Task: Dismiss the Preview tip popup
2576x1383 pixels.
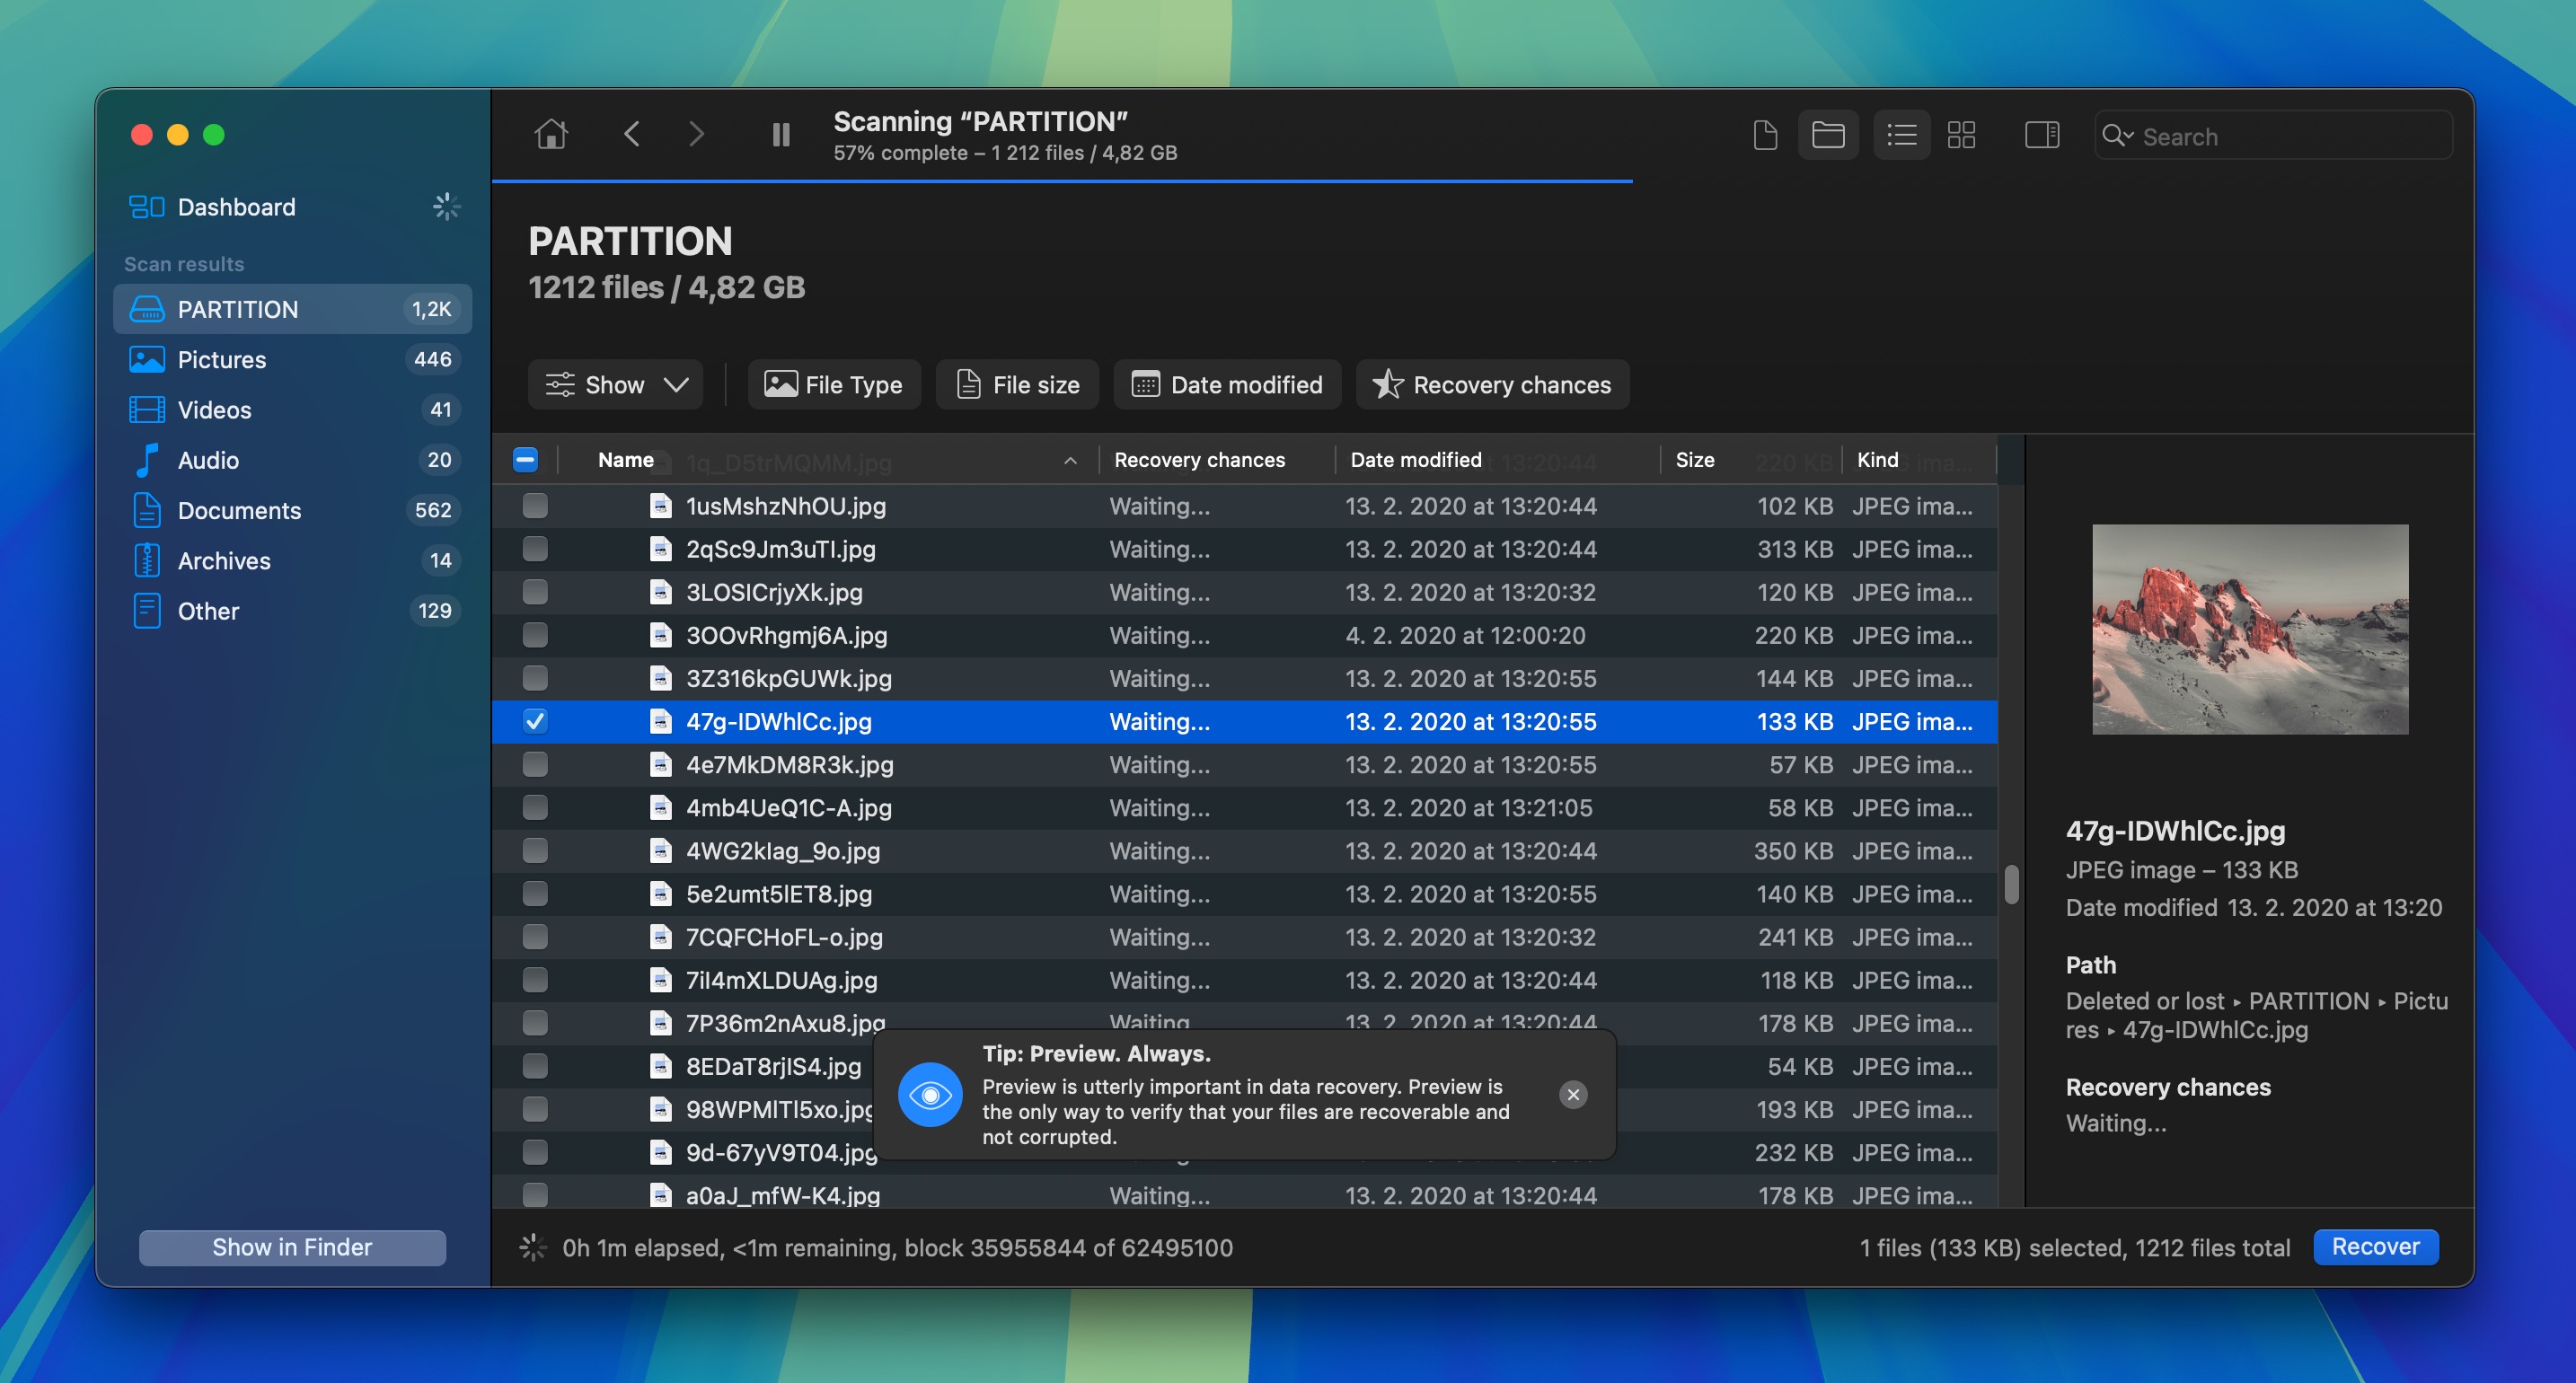Action: pos(1573,1094)
